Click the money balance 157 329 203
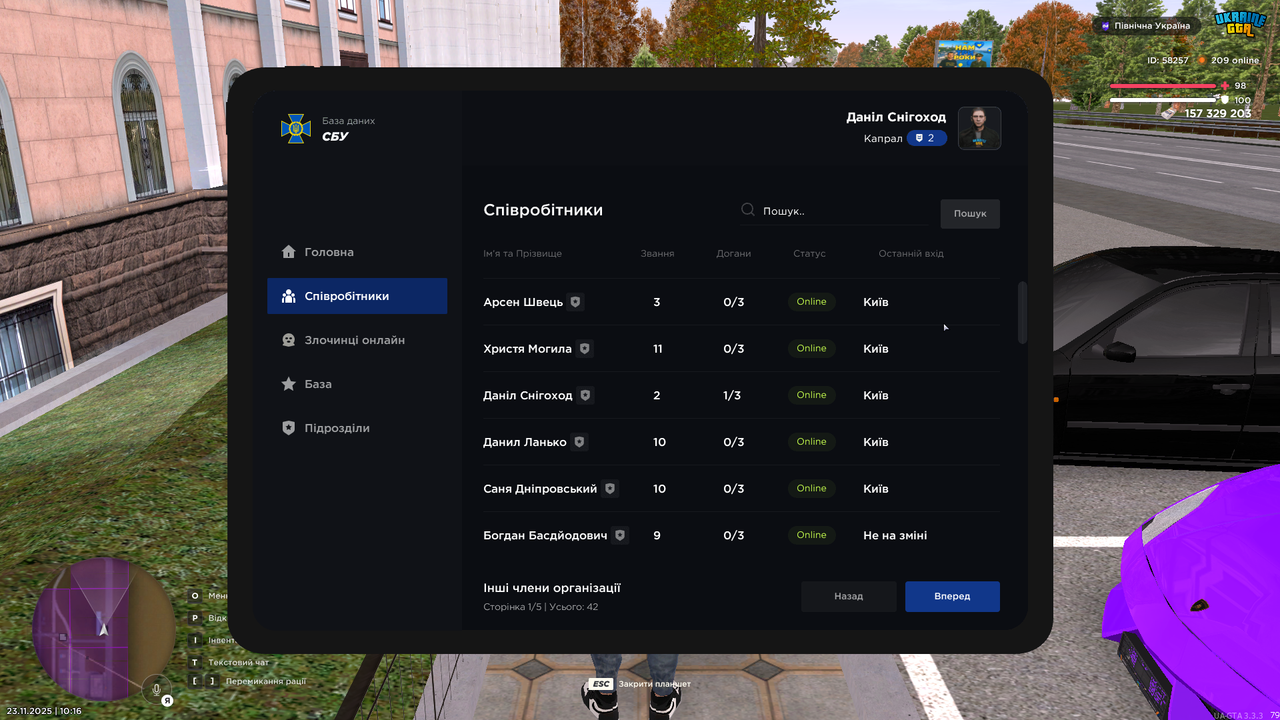Screen dimensions: 1280x720 coord(1218,114)
